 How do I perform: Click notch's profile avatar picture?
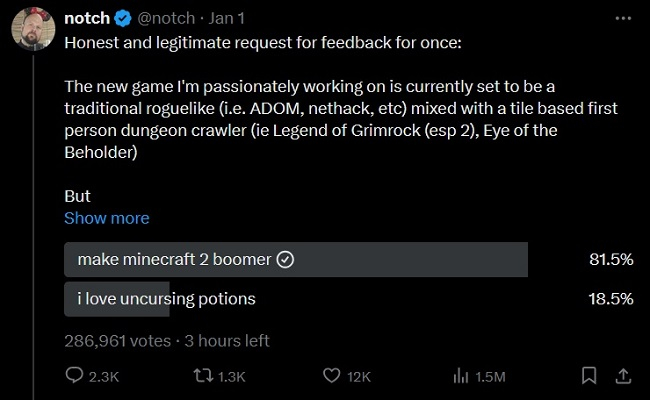point(31,35)
